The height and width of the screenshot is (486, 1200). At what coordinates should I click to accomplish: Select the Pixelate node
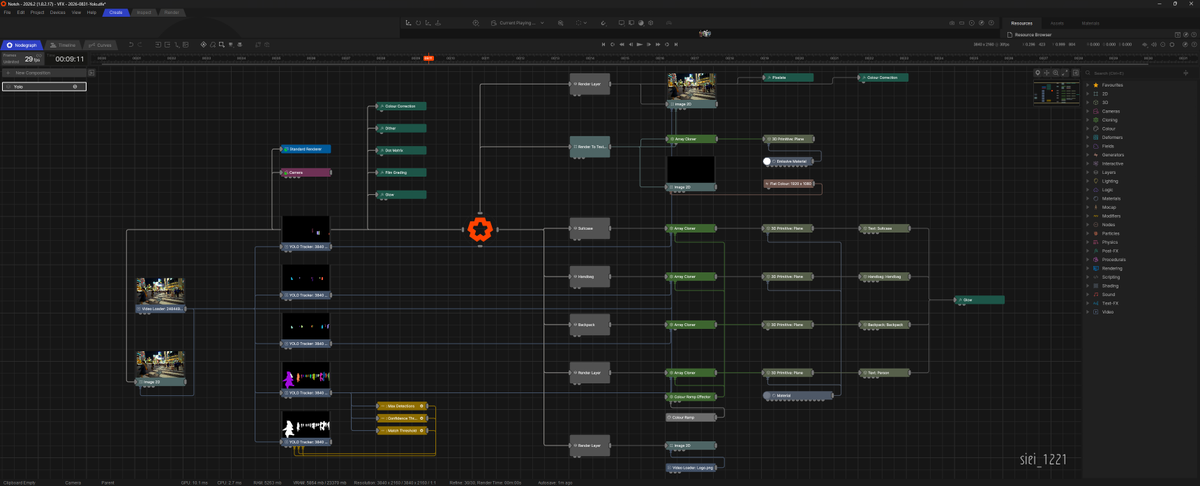pyautogui.click(x=788, y=77)
